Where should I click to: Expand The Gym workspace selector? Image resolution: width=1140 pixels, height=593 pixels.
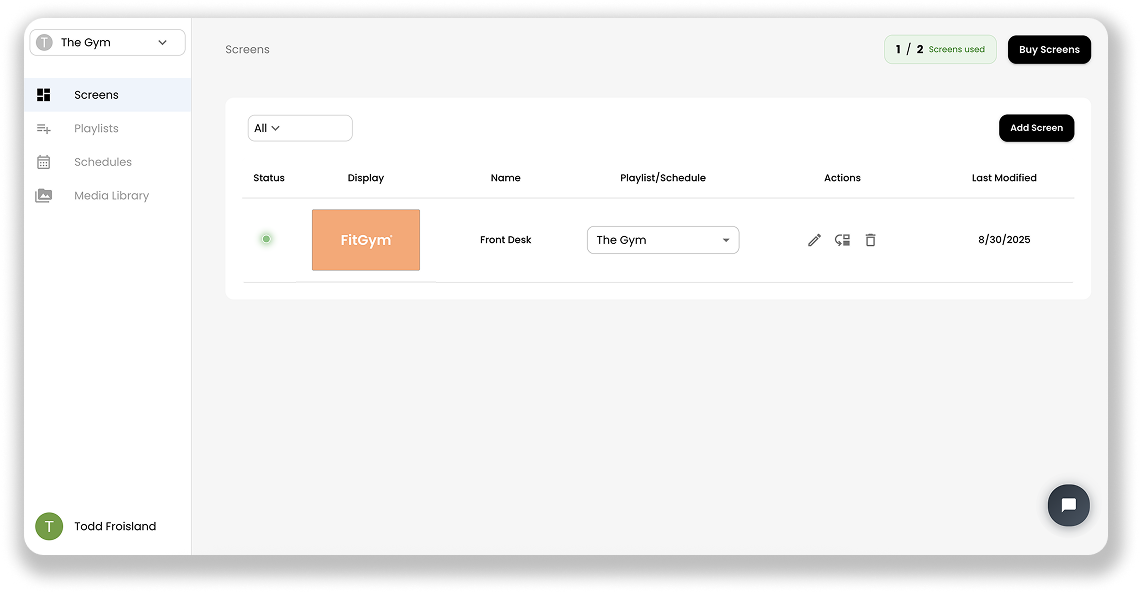[x=108, y=42]
